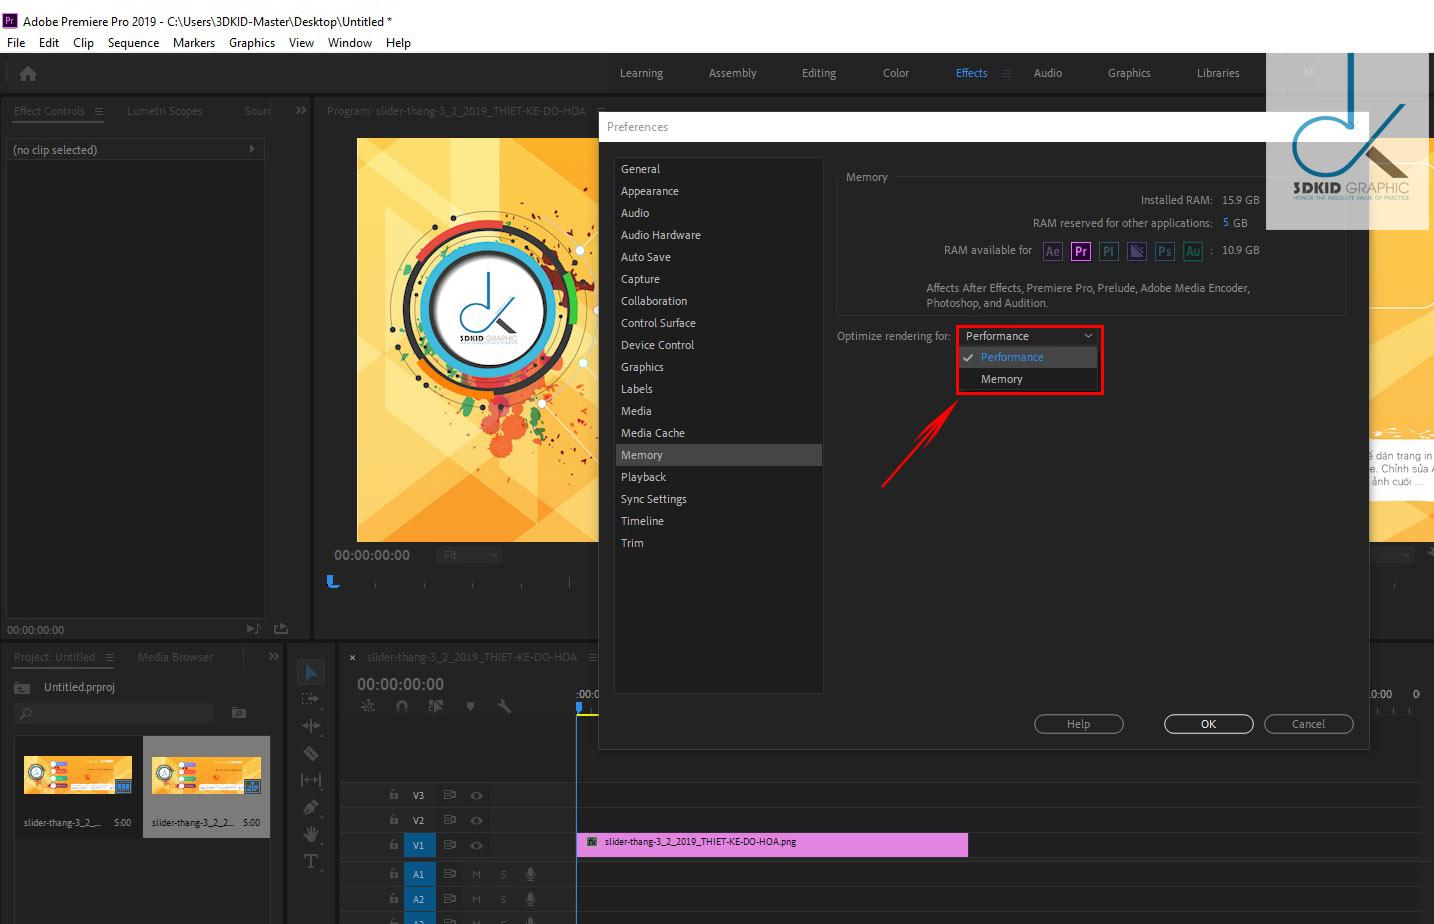The image size is (1434, 924).
Task: Select the Hand tool
Action: point(311,834)
